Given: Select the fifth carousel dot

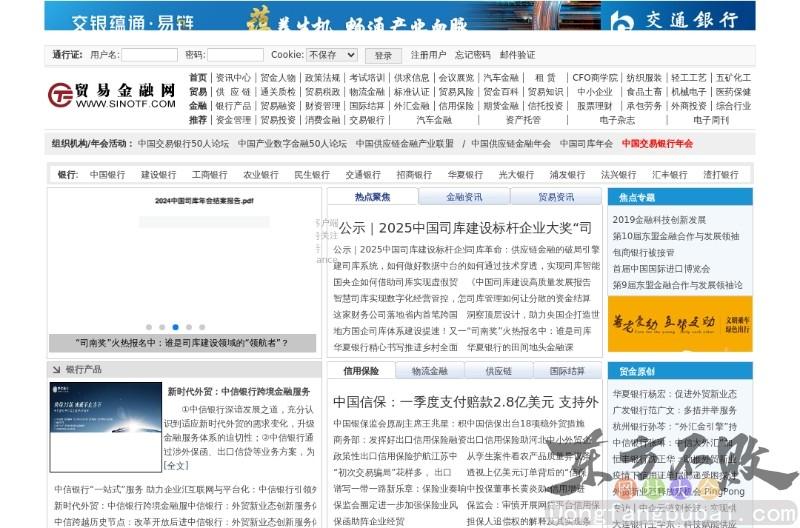Looking at the screenshot, I should [202, 327].
